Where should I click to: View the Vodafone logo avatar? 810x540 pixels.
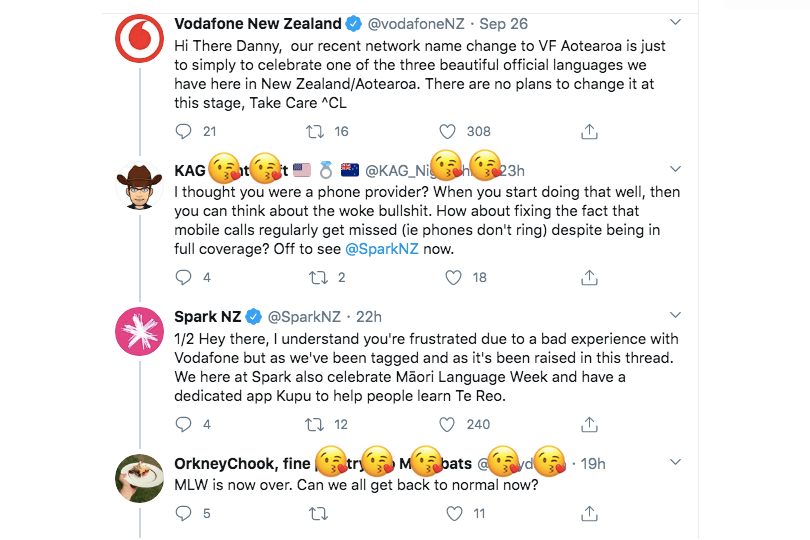(x=140, y=40)
